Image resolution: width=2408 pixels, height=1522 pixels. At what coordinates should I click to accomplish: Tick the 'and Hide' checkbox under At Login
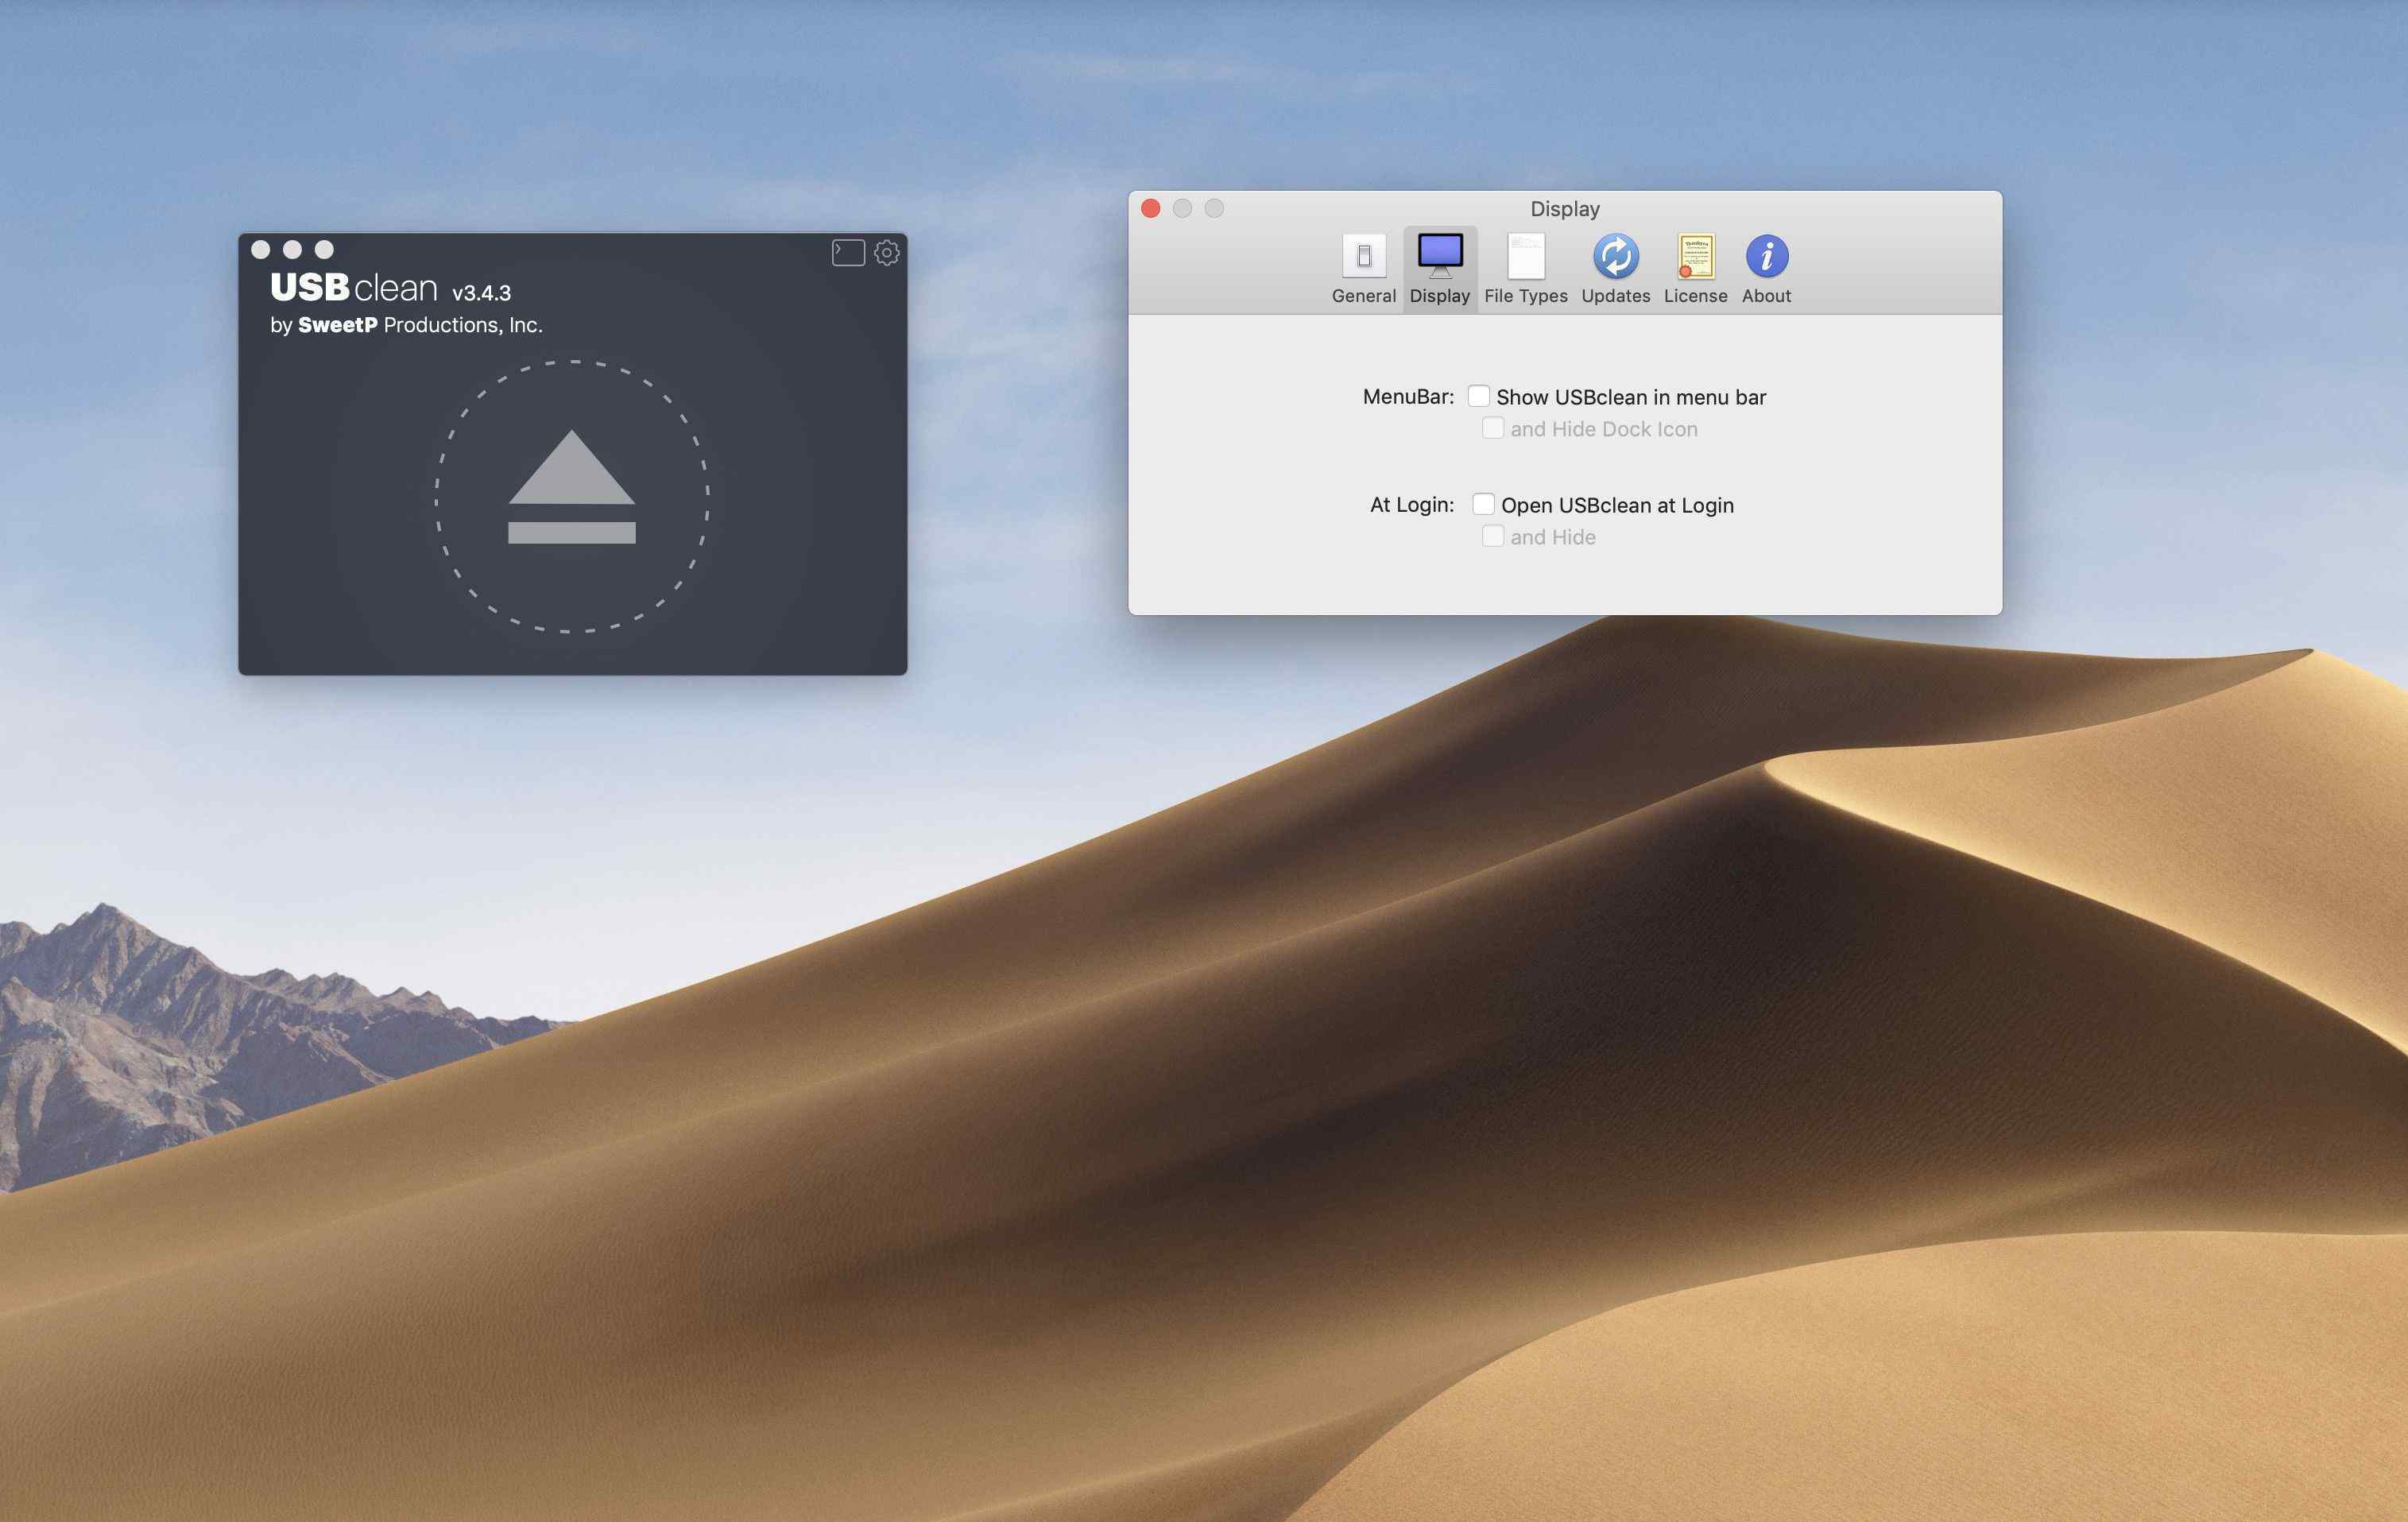tap(1492, 536)
